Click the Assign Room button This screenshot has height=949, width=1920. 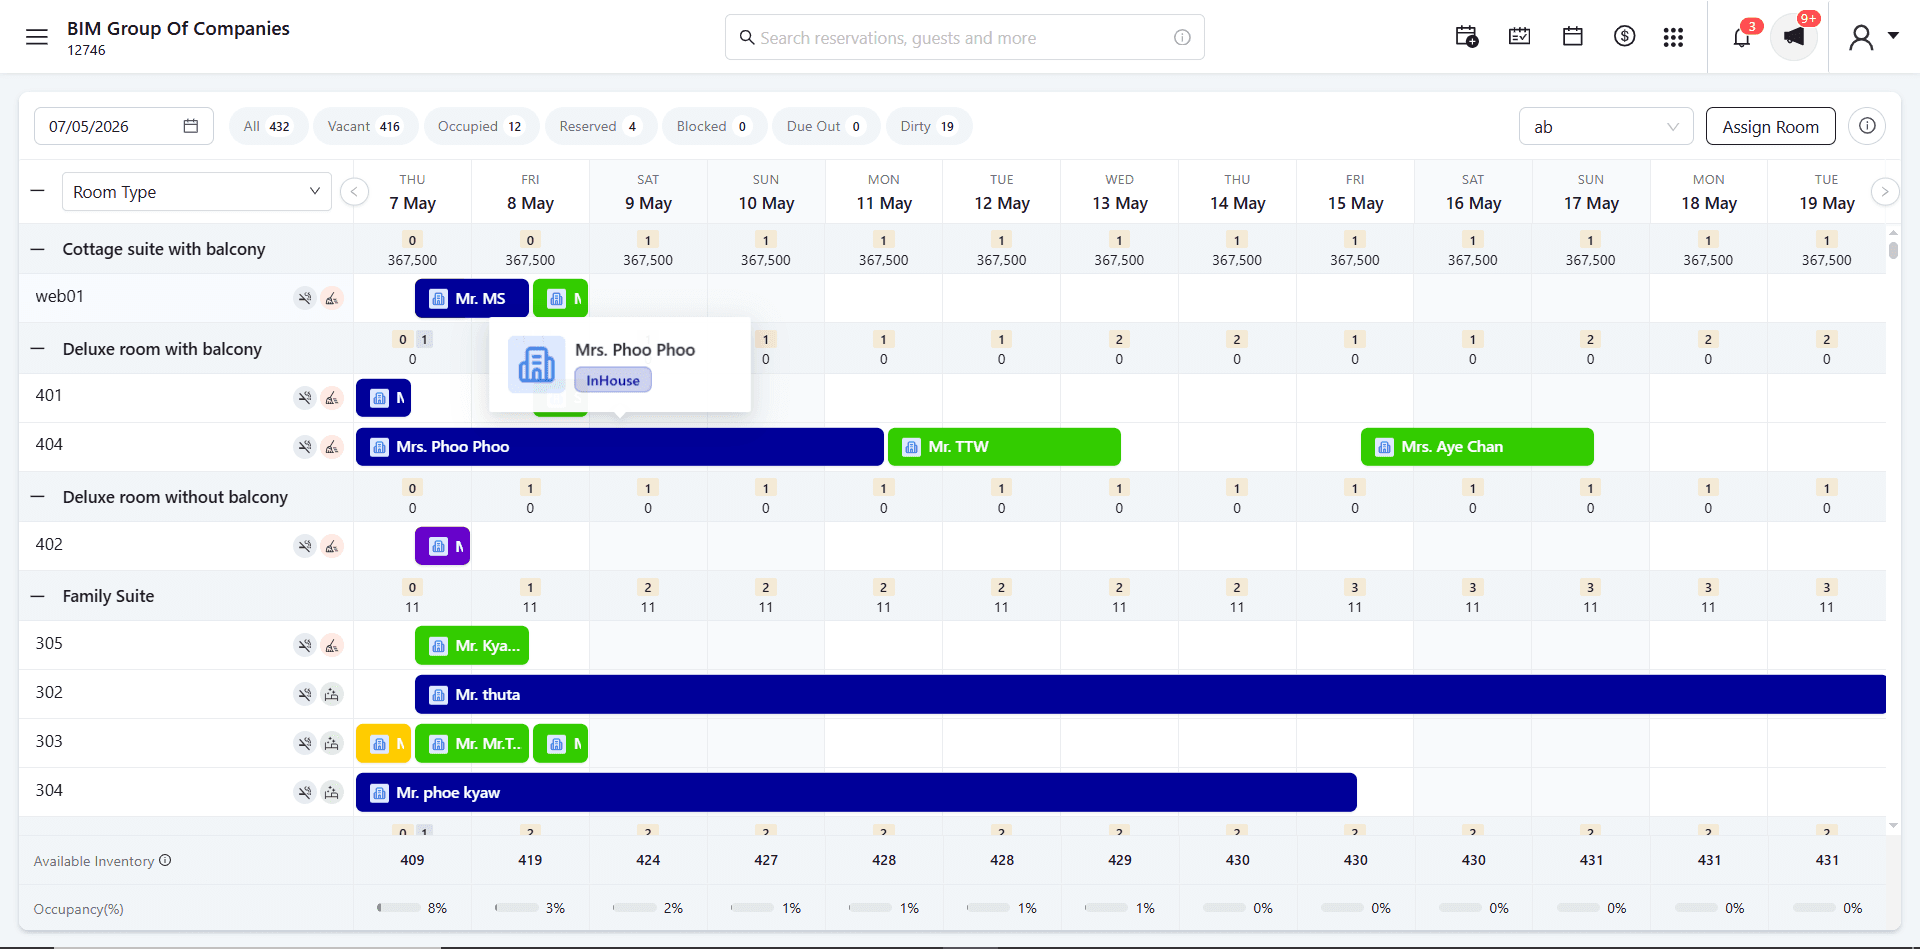[1770, 126]
